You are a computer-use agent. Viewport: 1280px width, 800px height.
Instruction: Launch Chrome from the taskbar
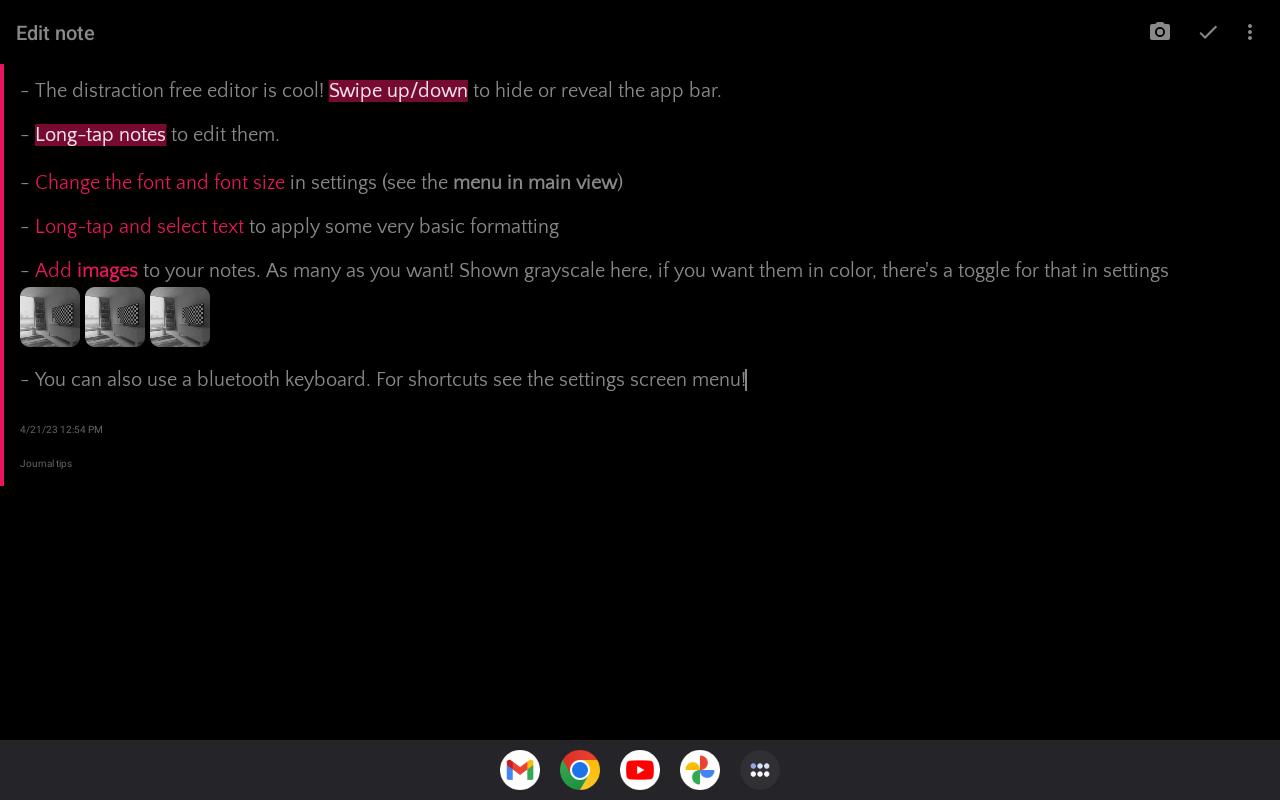pos(580,770)
